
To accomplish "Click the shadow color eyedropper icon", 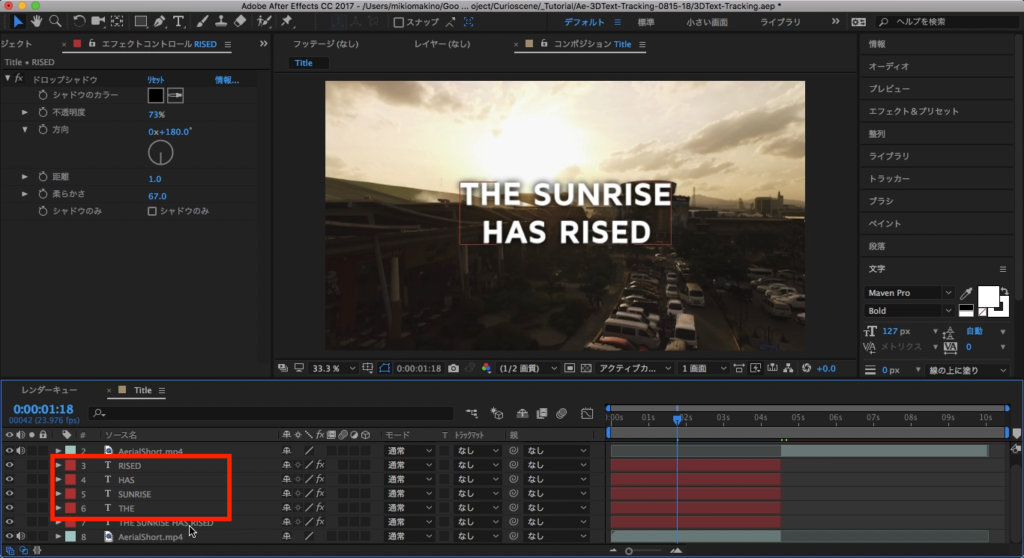I will (x=176, y=95).
